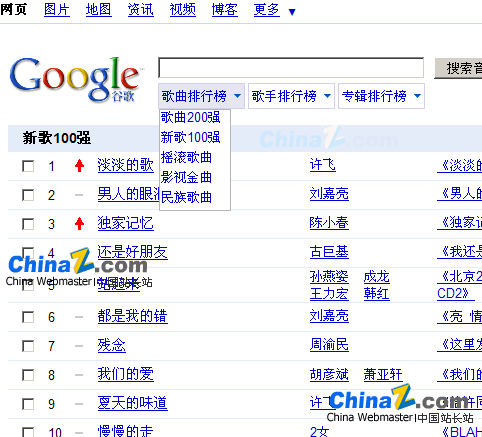
Task: Select 摇滚歌曲 from the open menu
Action: pyautogui.click(x=186, y=157)
